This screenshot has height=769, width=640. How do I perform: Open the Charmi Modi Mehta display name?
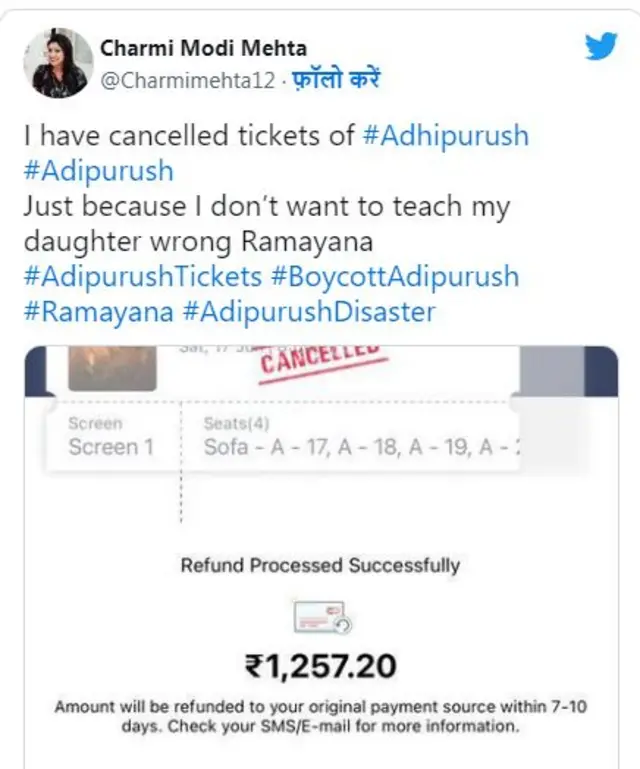[x=204, y=48]
